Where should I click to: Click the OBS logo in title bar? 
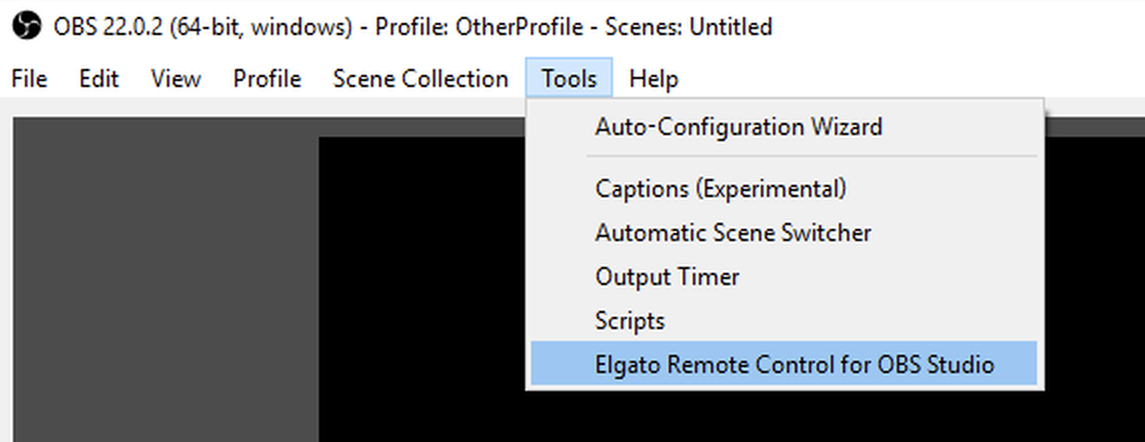(x=28, y=27)
